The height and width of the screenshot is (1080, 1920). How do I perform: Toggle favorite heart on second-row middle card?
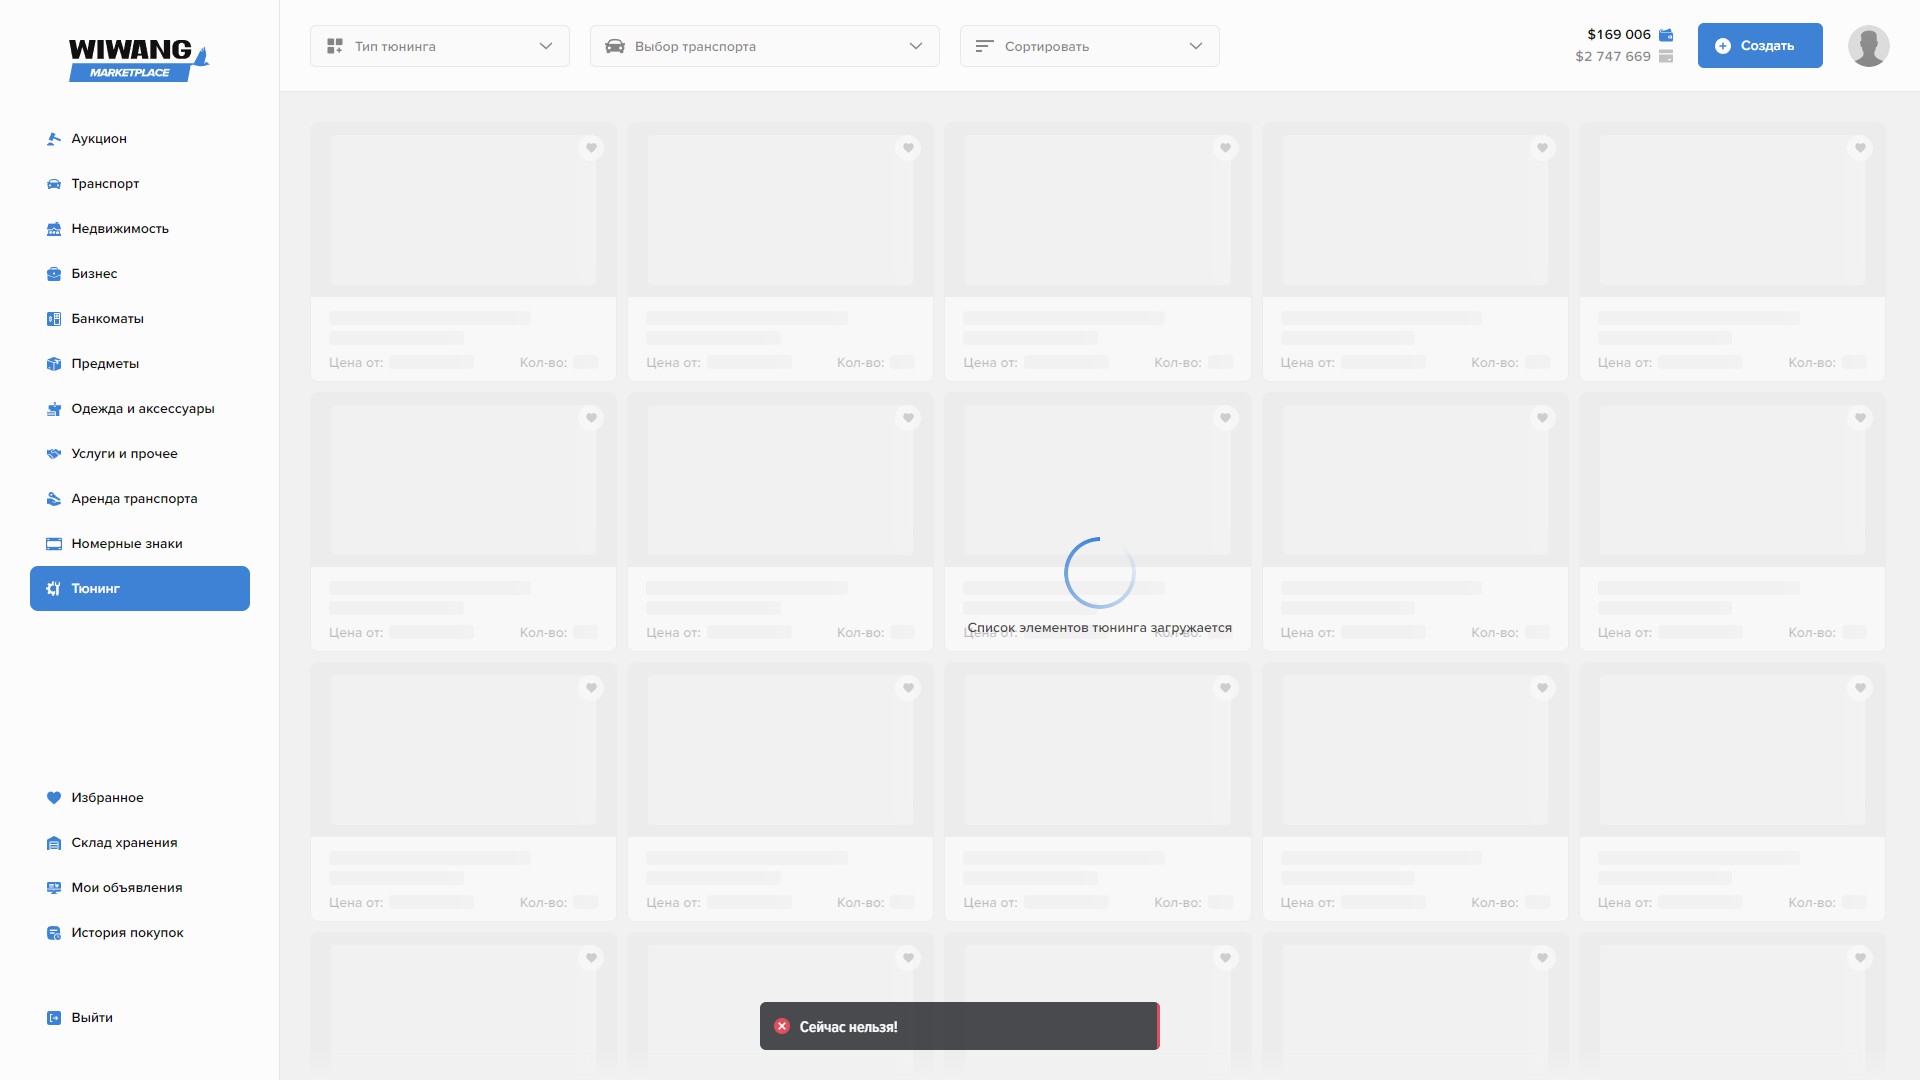click(1225, 418)
